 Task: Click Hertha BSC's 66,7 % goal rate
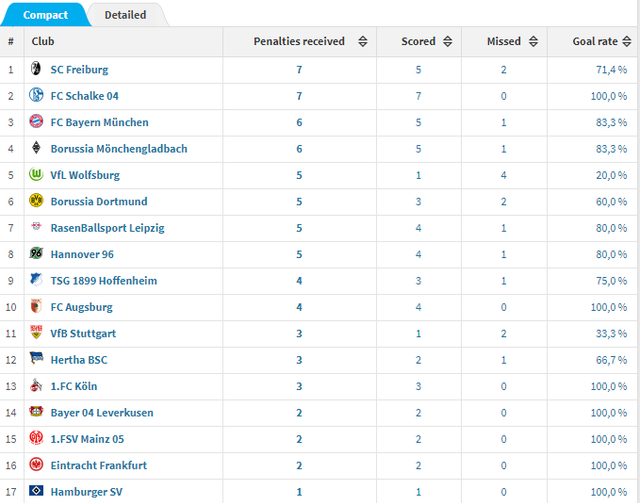tap(611, 360)
